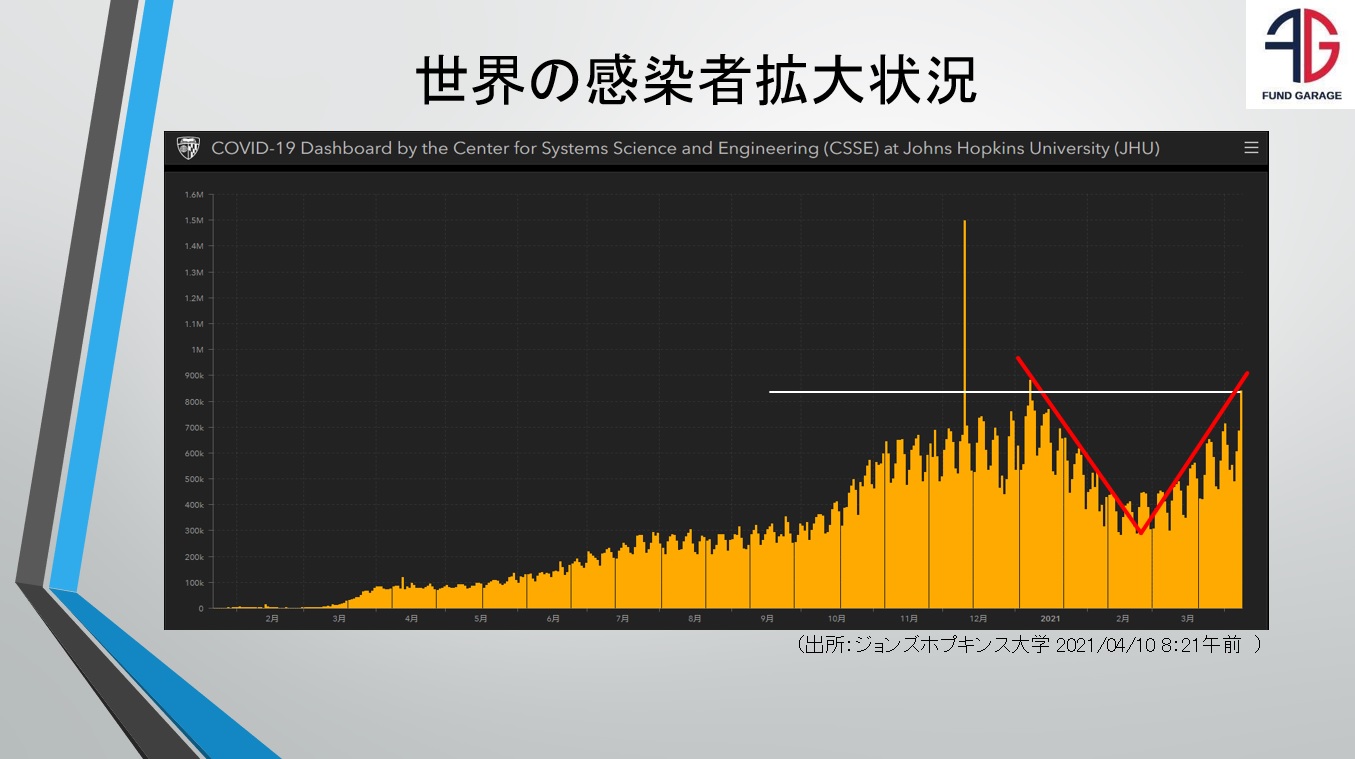Click the Johns Hopkins shield logo
Viewport: 1355px width, 759px height.
click(188, 149)
